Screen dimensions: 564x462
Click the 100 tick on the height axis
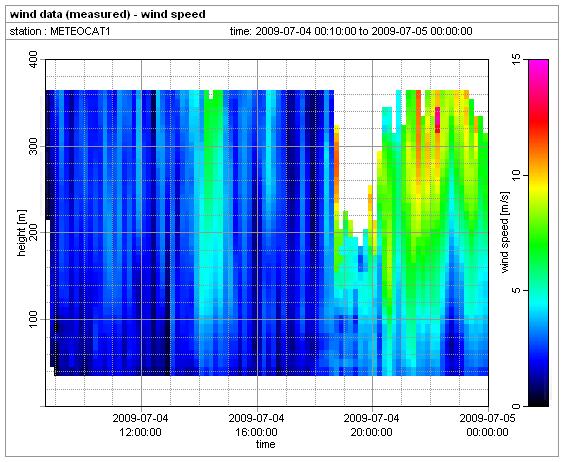[x=33, y=319]
